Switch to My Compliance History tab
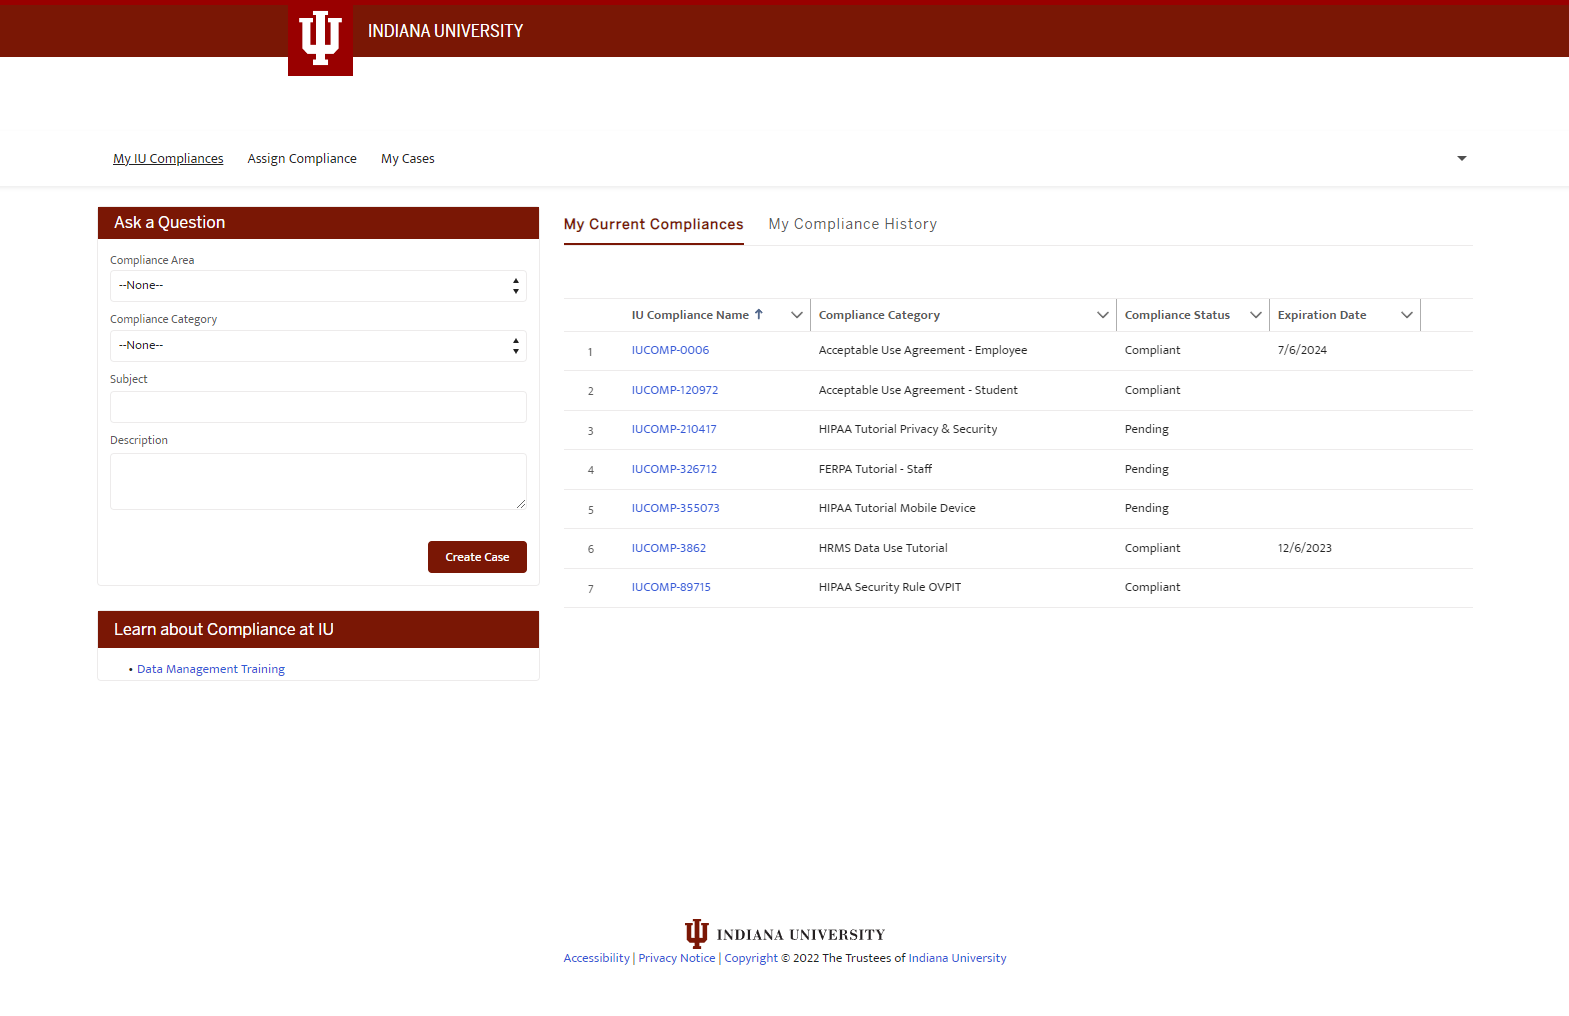The height and width of the screenshot is (1016, 1569). point(852,224)
